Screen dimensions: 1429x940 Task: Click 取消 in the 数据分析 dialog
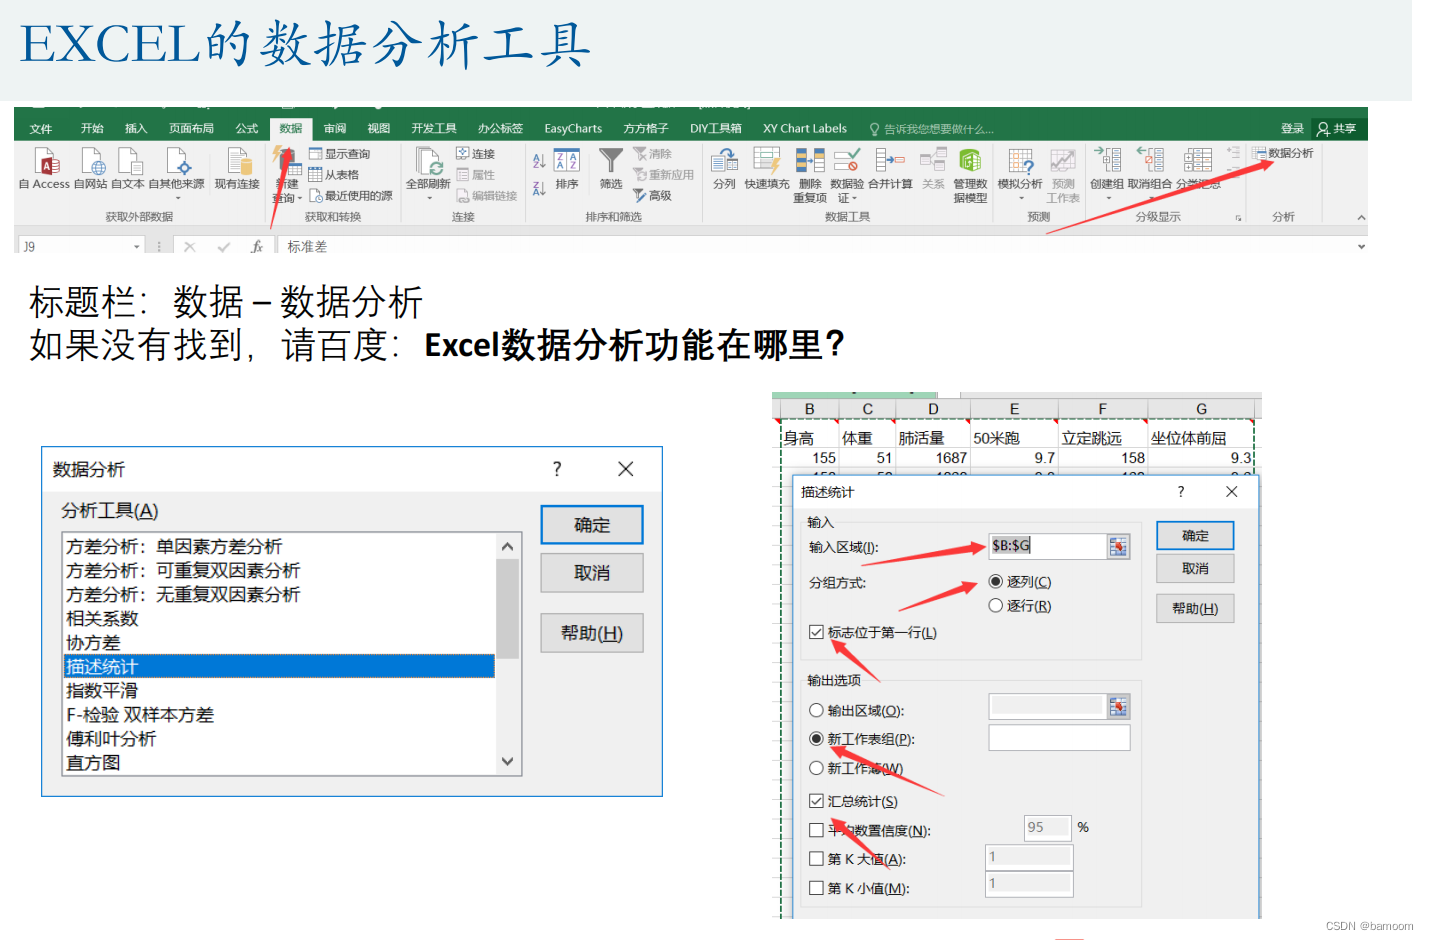pos(592,573)
